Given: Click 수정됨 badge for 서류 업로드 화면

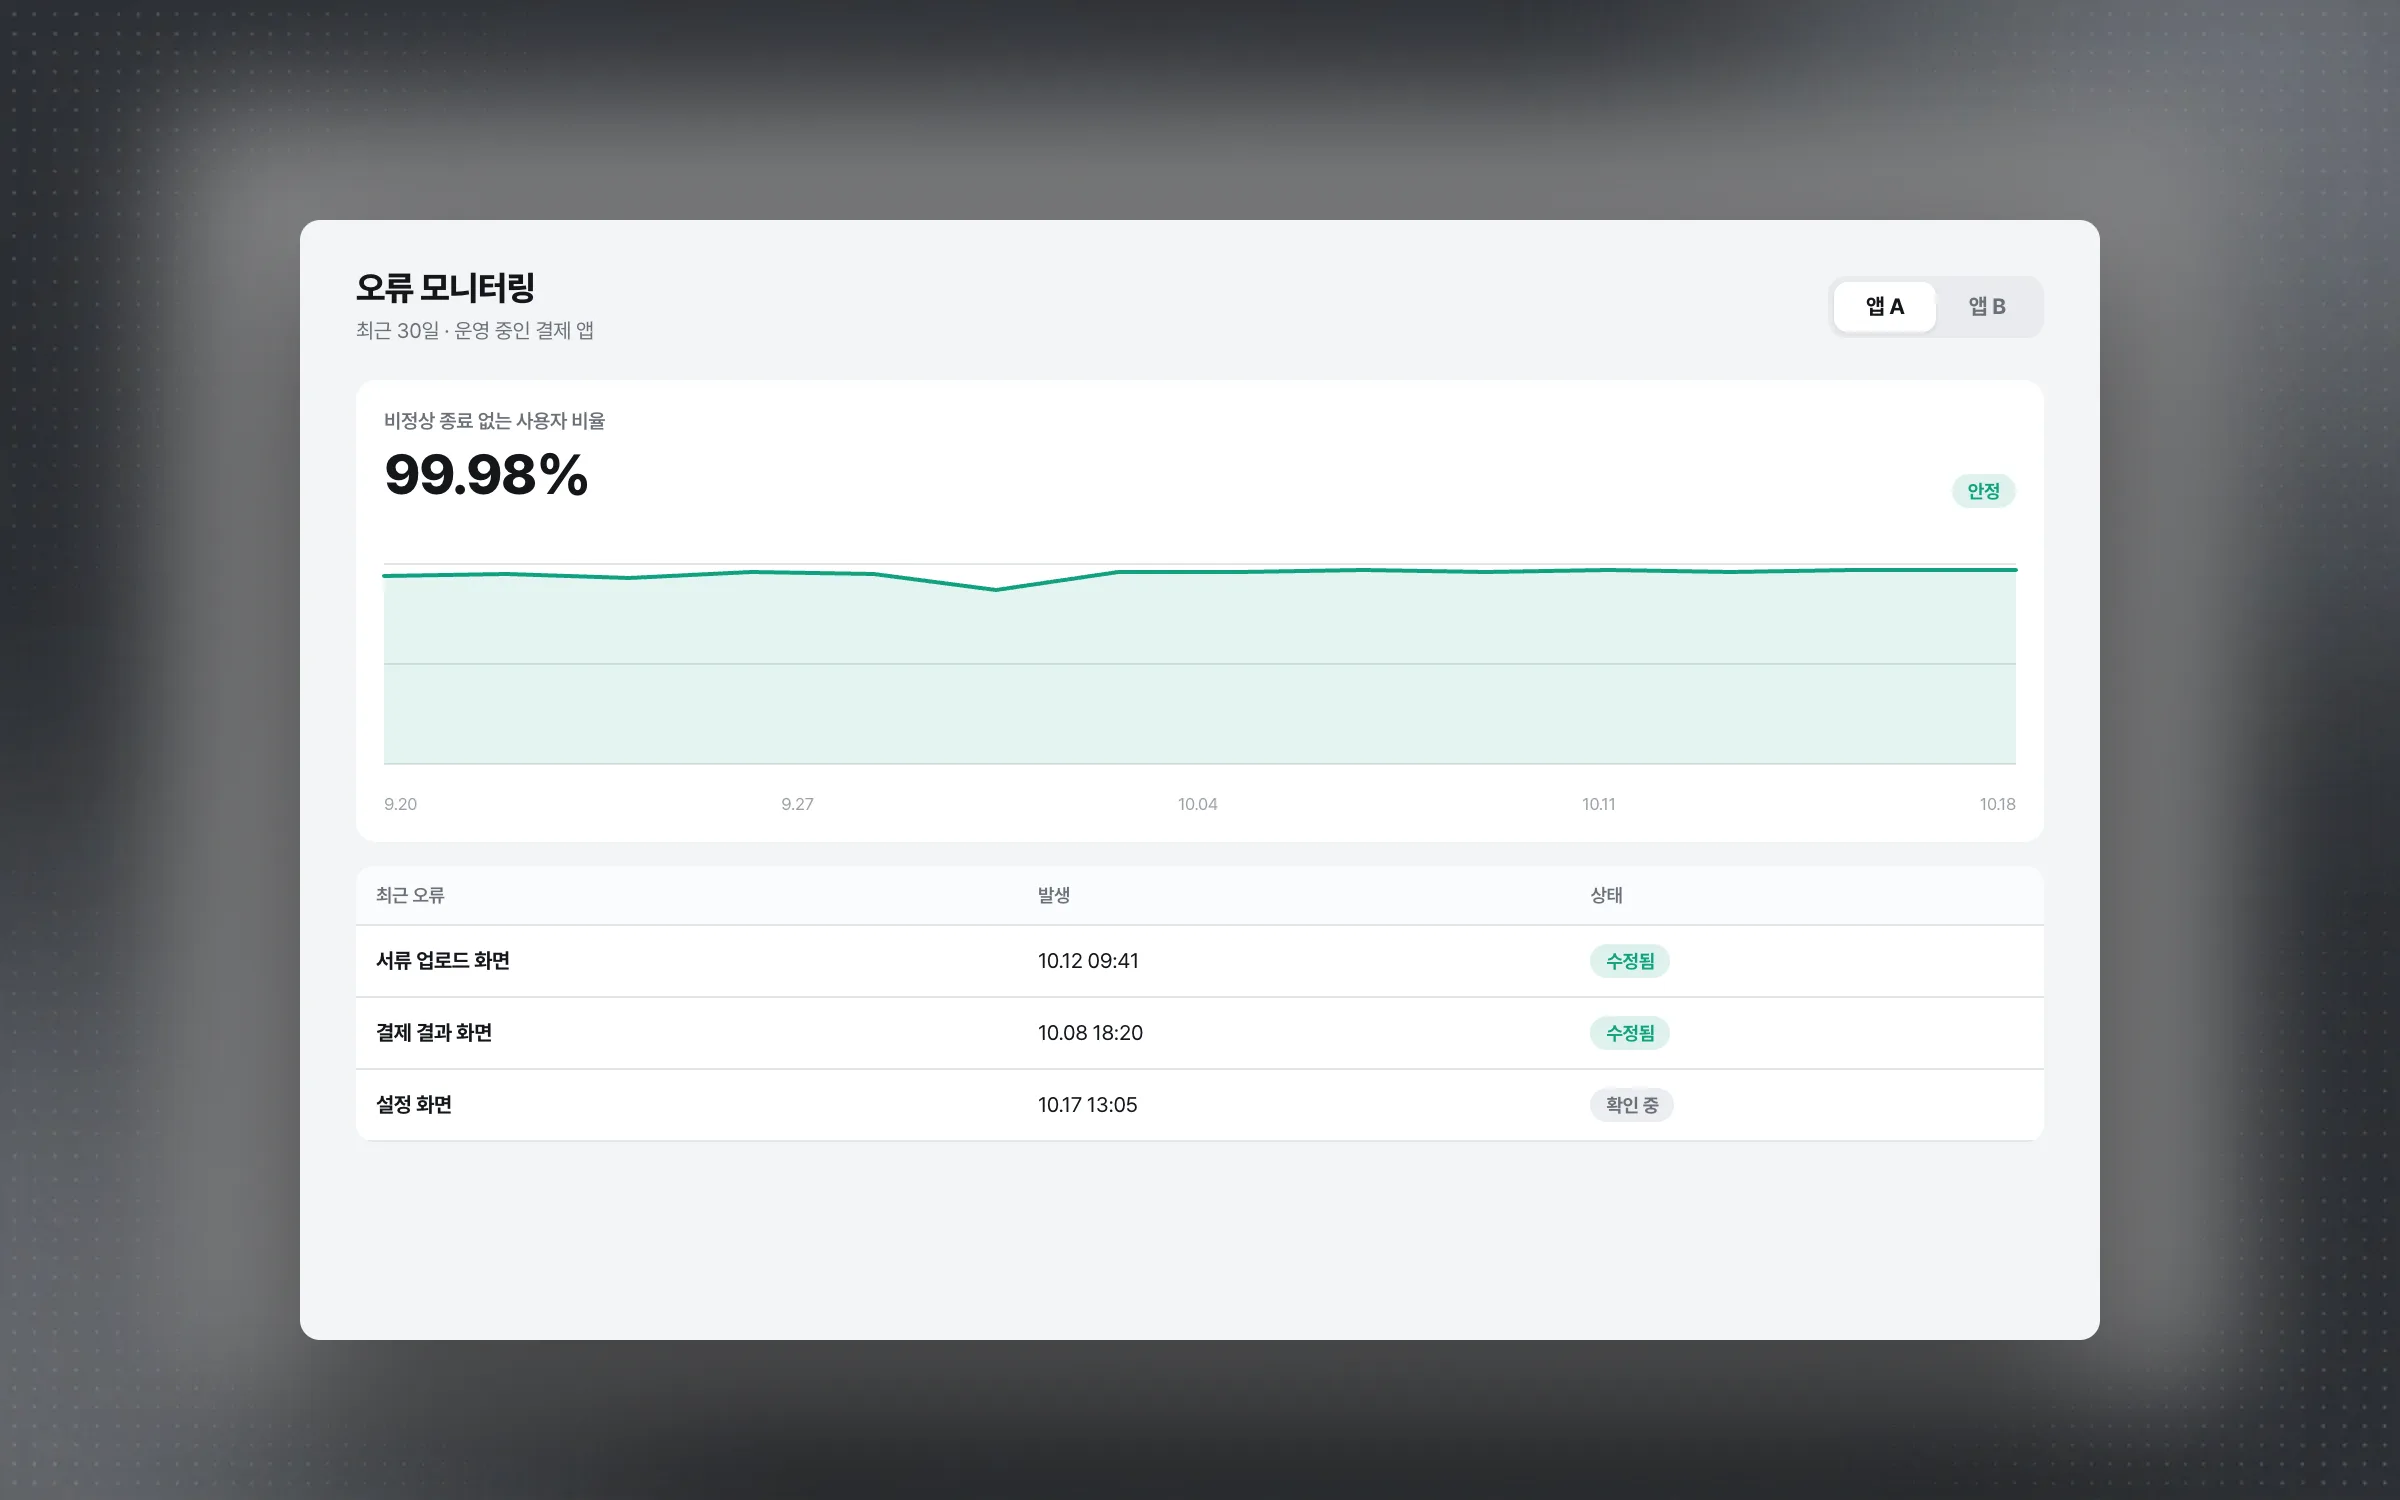Looking at the screenshot, I should [x=1630, y=961].
